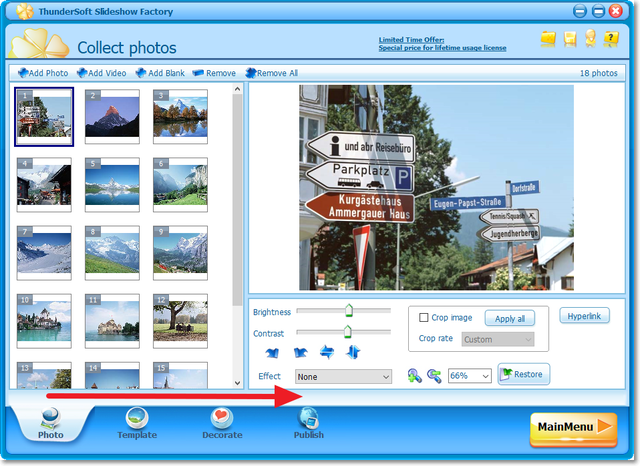The image size is (640, 466).
Task: Click the zoom out magnifier icon
Action: tap(433, 376)
